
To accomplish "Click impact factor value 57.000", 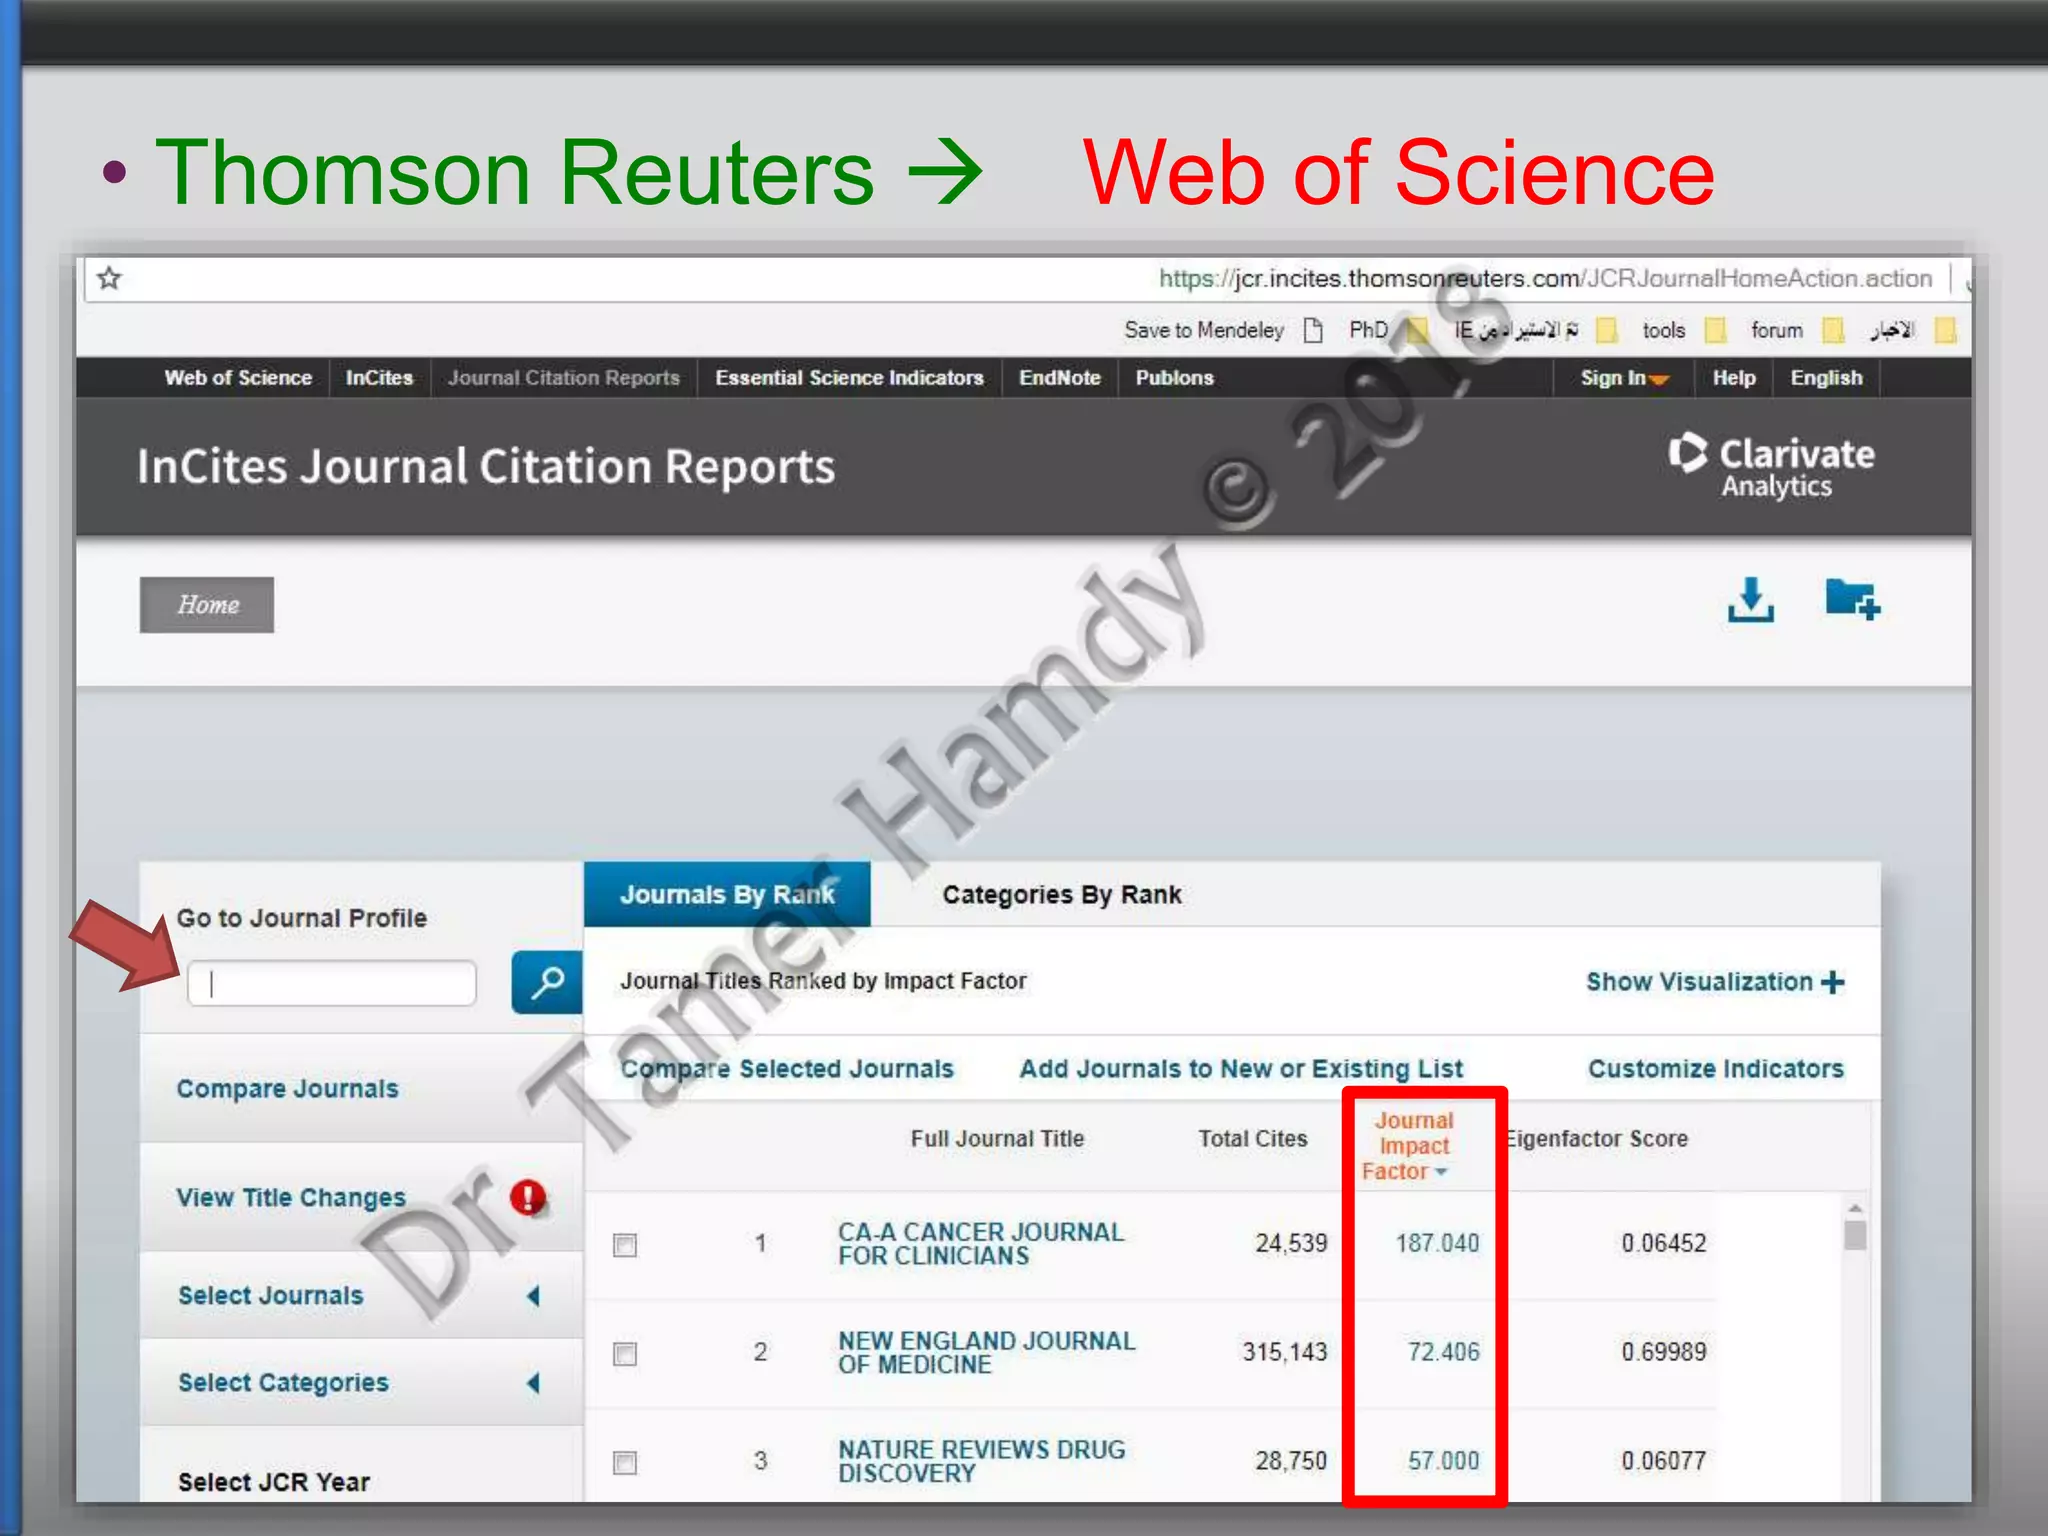I will coord(1443,1461).
